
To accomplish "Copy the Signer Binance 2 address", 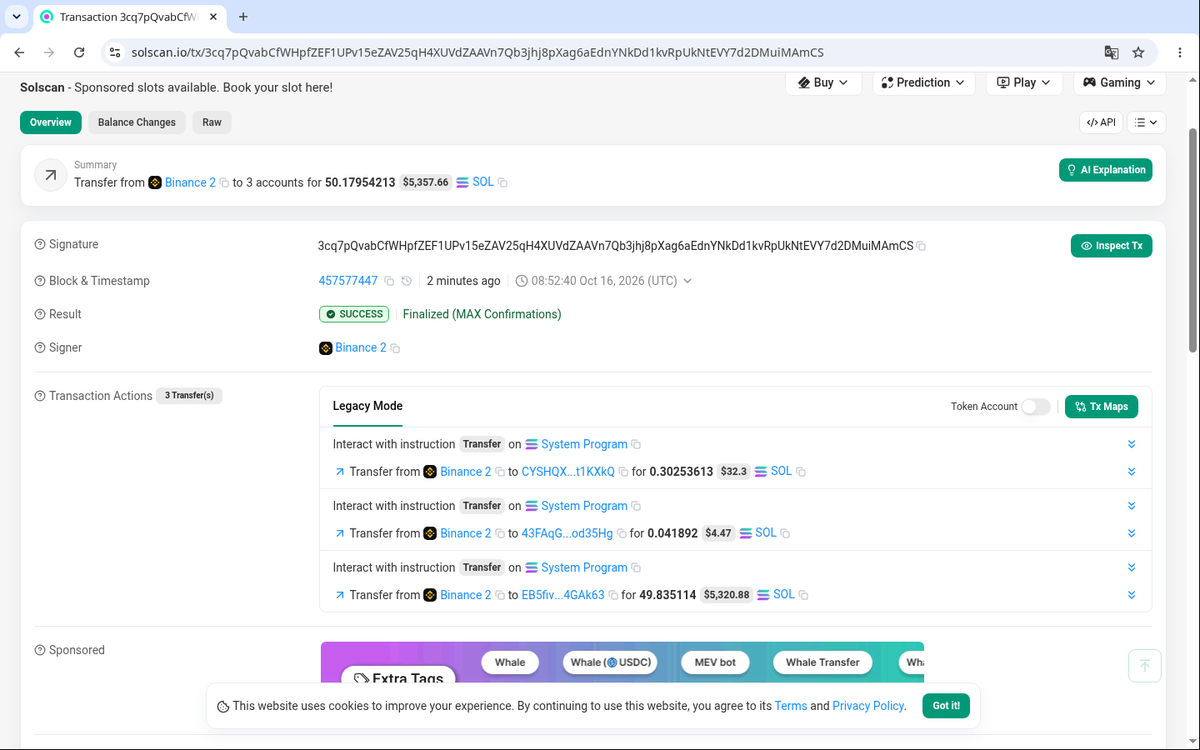I will click(395, 348).
